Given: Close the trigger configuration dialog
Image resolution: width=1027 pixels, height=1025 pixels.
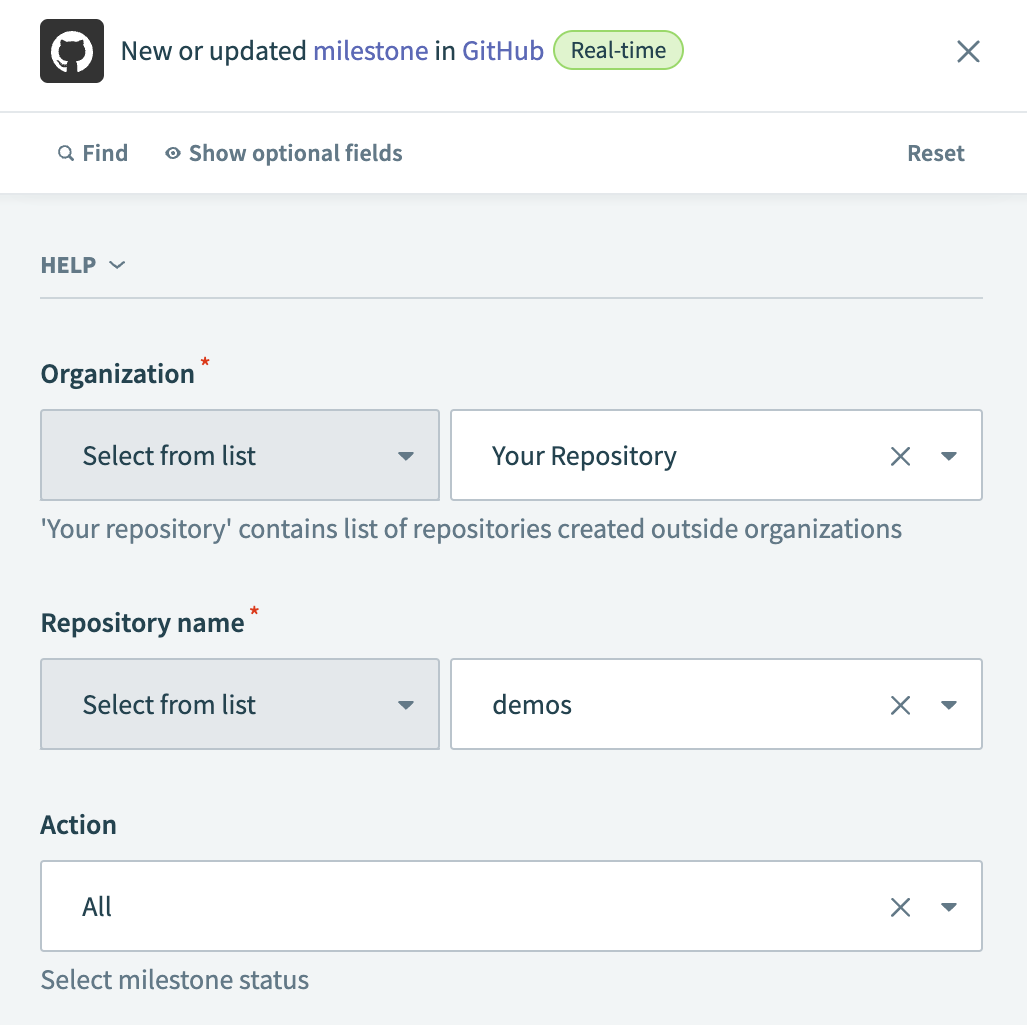Looking at the screenshot, I should (967, 51).
